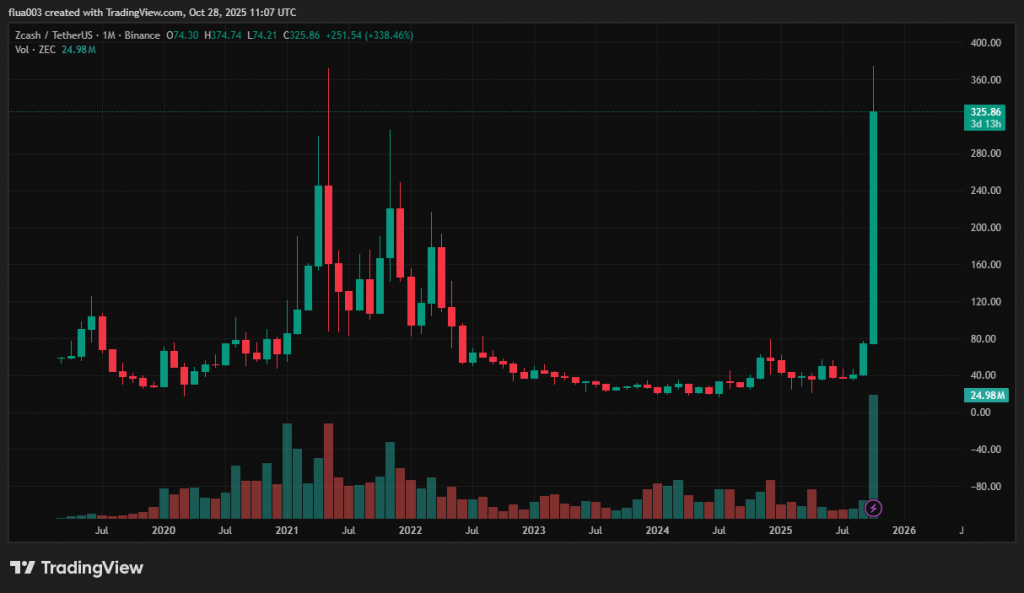Click the TradingView logo at bottom left

pyautogui.click(x=77, y=568)
